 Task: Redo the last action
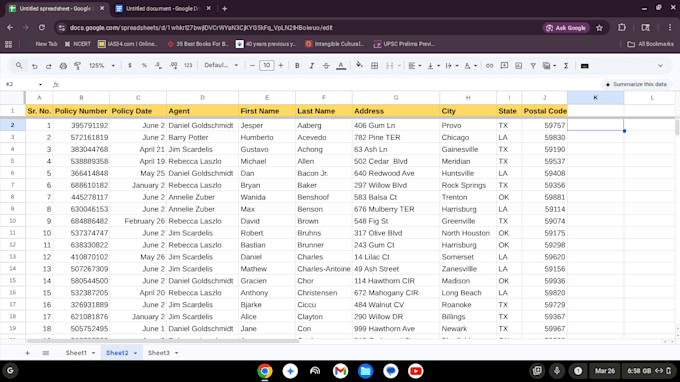coord(49,66)
